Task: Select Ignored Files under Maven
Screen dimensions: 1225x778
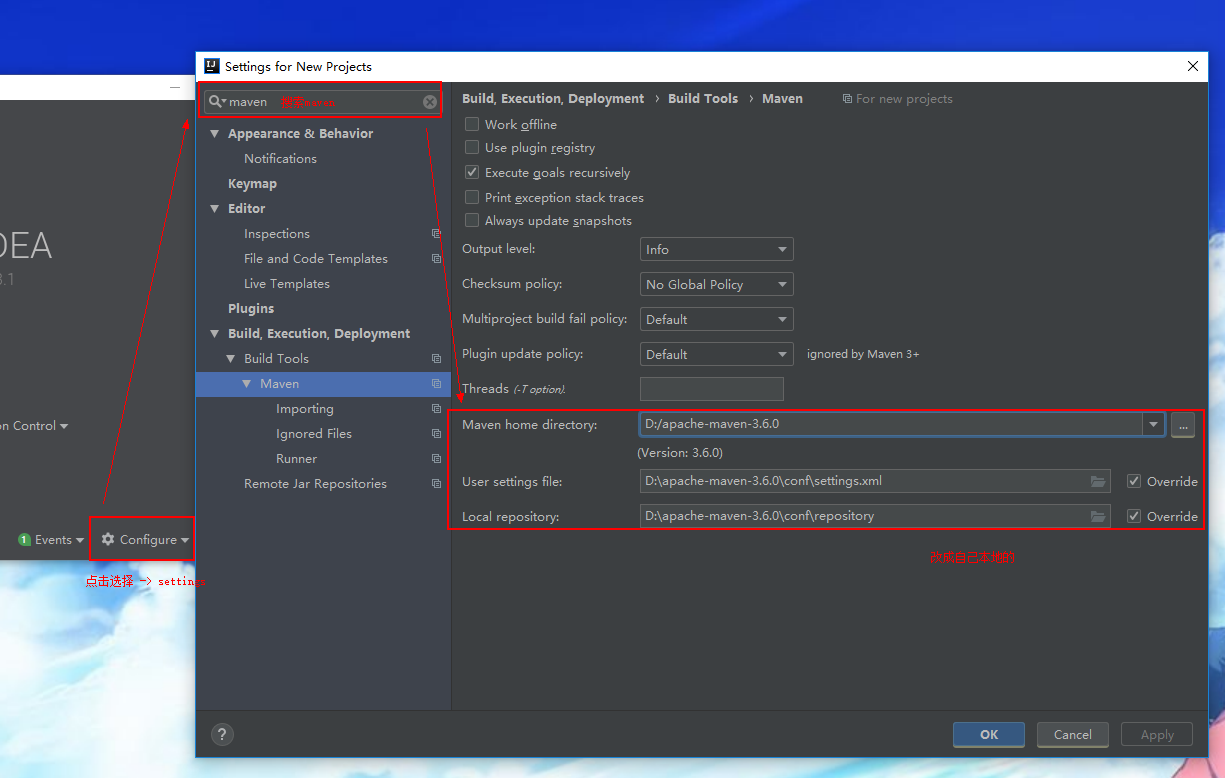Action: 314,434
